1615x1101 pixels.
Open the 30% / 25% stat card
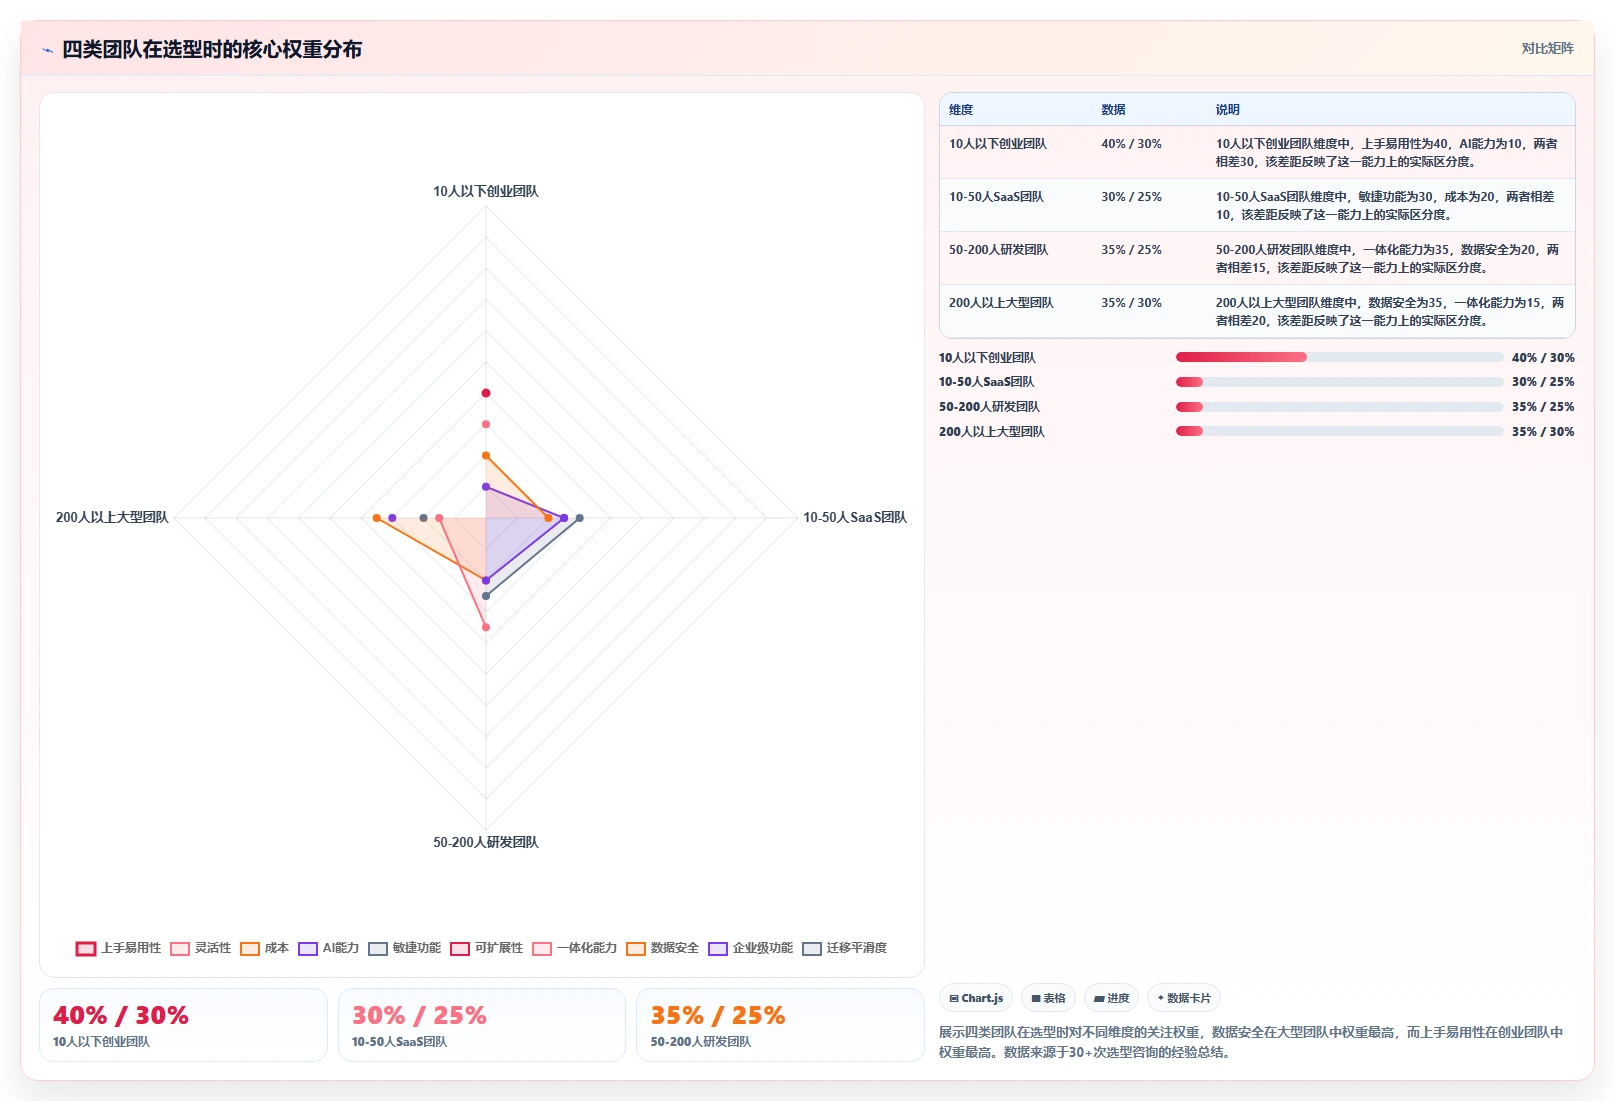(x=482, y=1025)
